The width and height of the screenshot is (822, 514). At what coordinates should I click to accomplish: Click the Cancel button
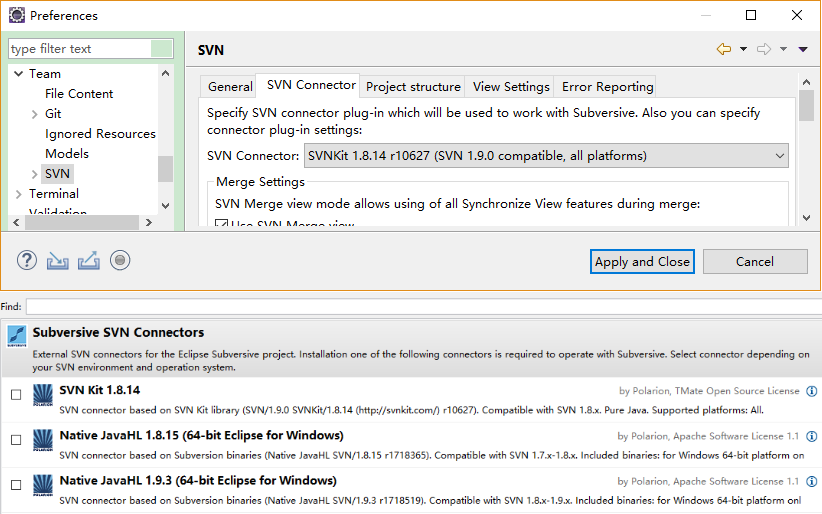point(755,261)
